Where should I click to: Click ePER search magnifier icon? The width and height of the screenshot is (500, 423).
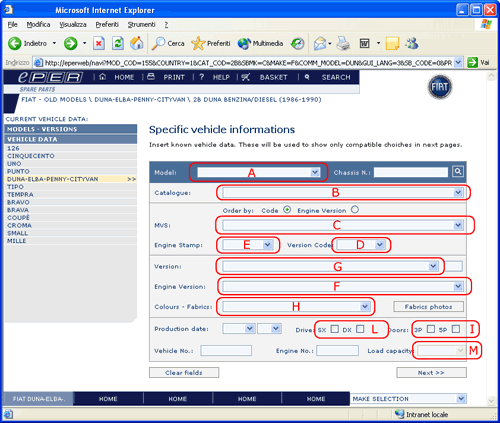point(307,77)
